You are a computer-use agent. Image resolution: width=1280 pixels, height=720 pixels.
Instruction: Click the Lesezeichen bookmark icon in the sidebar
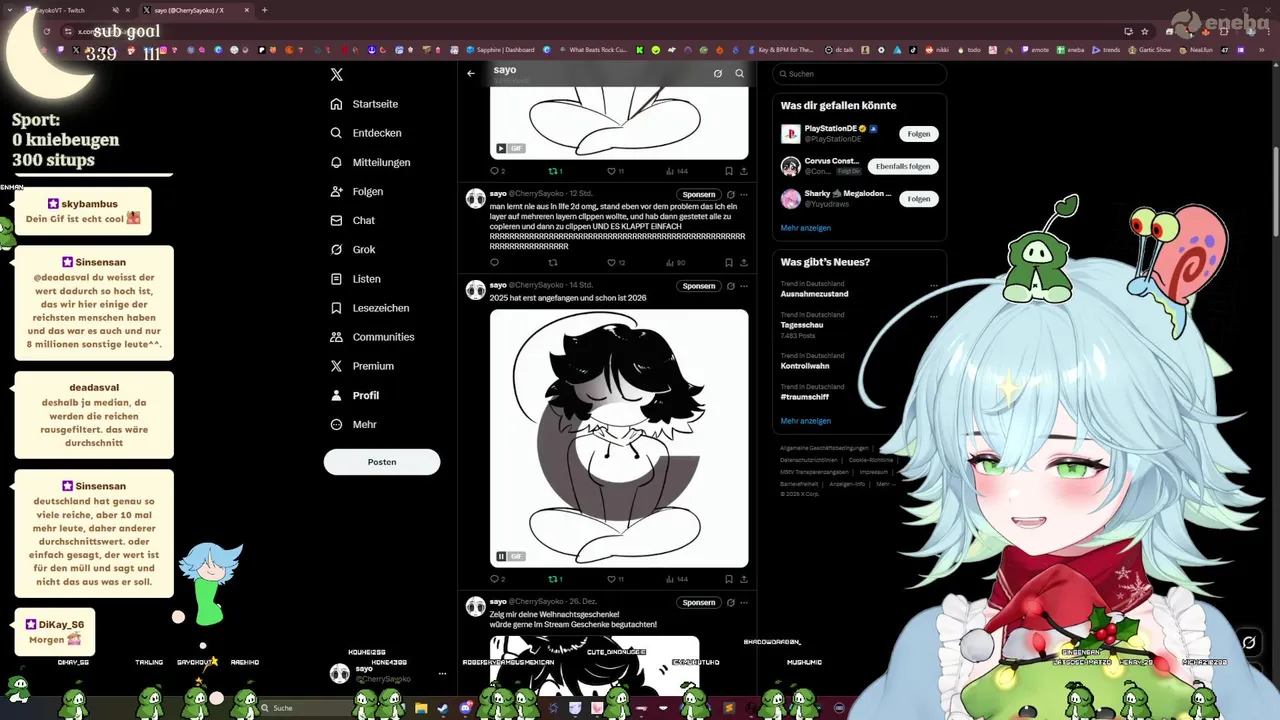tap(337, 308)
